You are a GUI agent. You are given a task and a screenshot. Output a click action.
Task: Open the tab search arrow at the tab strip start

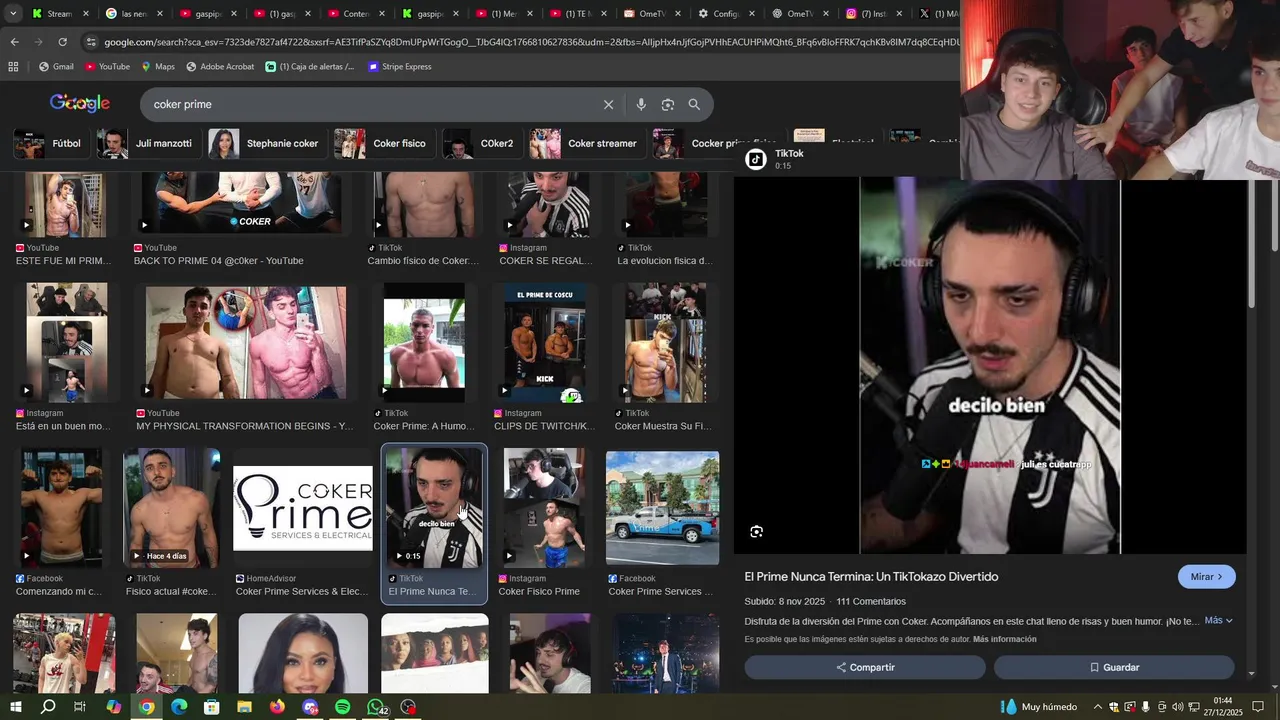point(13,14)
